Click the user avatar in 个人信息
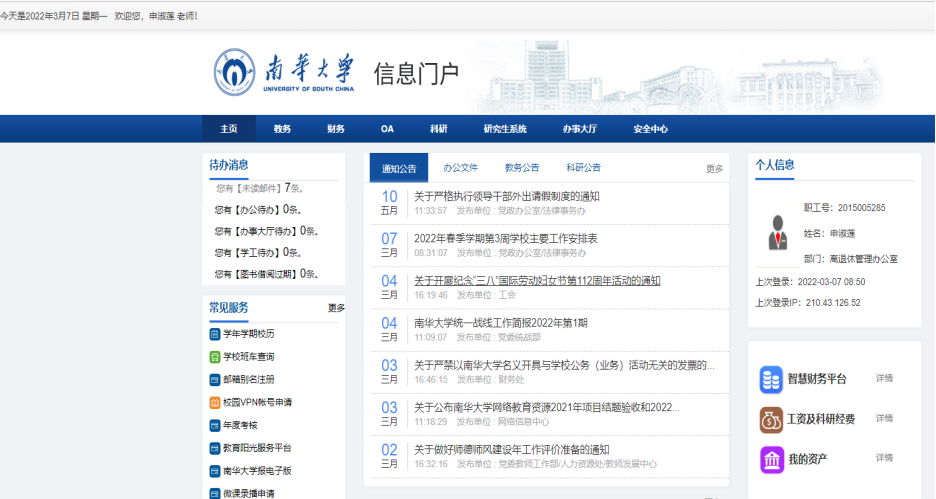 click(777, 232)
